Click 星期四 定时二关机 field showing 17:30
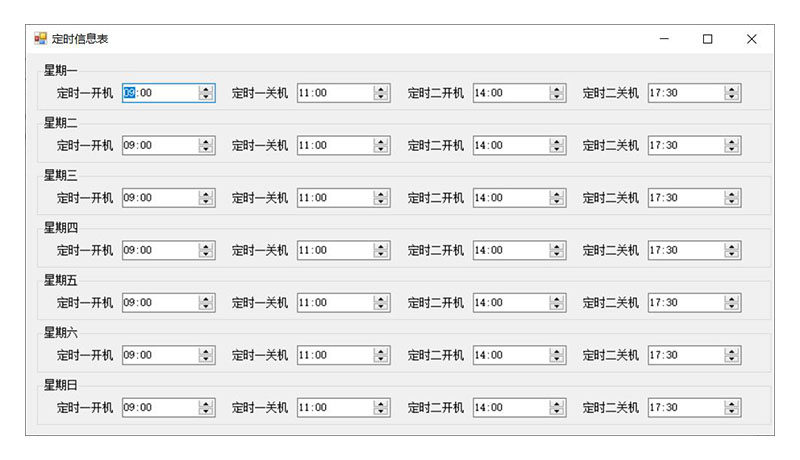Screen dimensions: 800x460 coord(694,250)
